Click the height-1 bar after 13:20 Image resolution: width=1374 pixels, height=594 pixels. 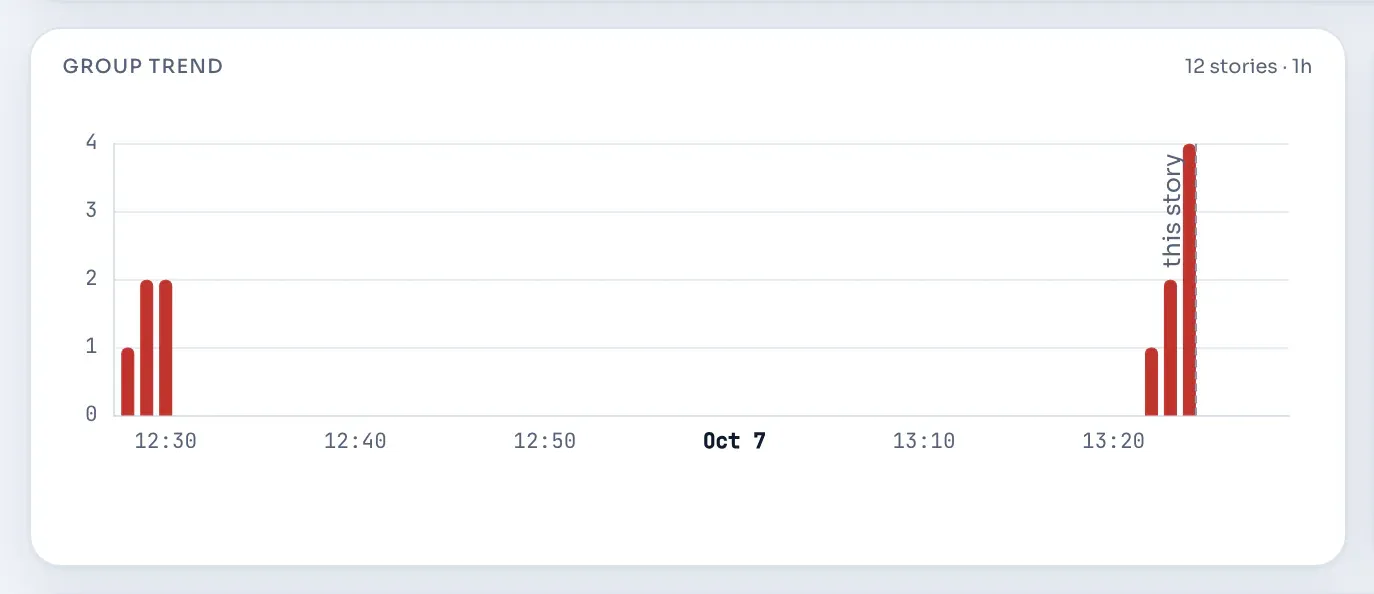[x=1151, y=382]
